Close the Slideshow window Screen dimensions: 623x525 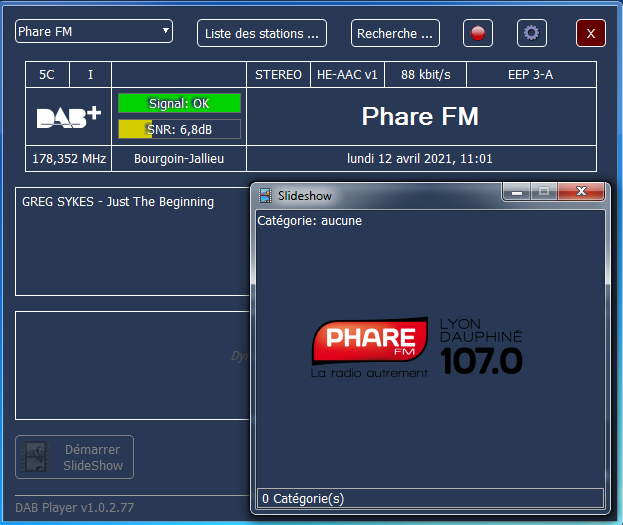coord(581,191)
